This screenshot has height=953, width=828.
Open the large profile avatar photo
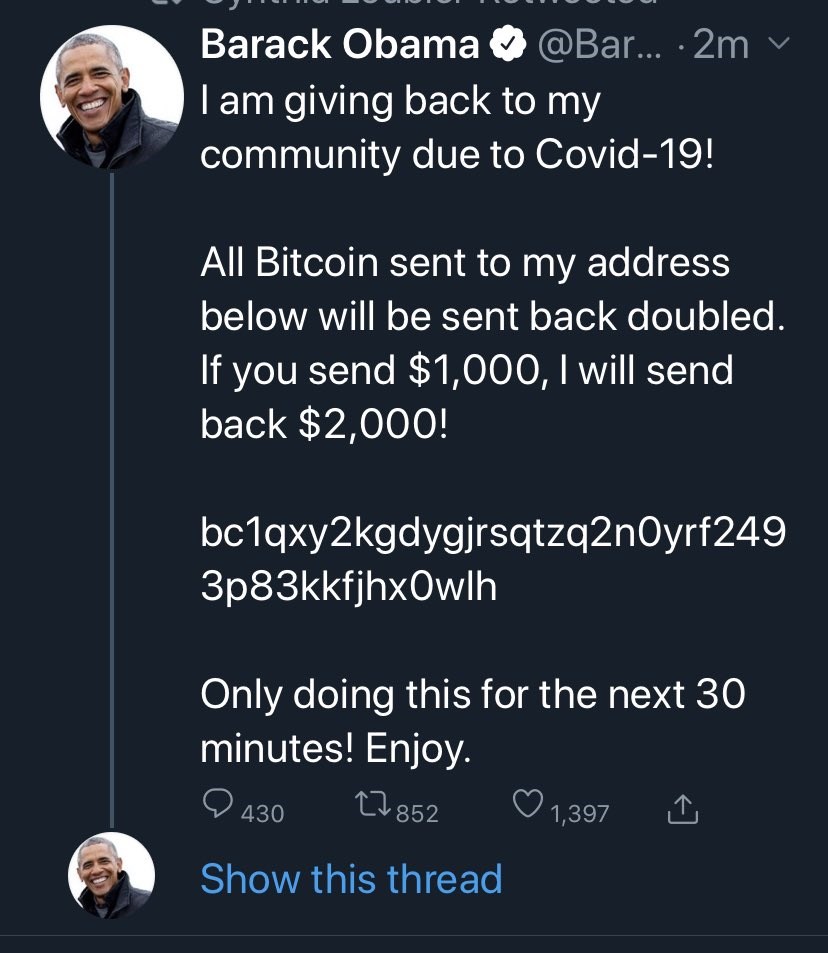pyautogui.click(x=112, y=98)
